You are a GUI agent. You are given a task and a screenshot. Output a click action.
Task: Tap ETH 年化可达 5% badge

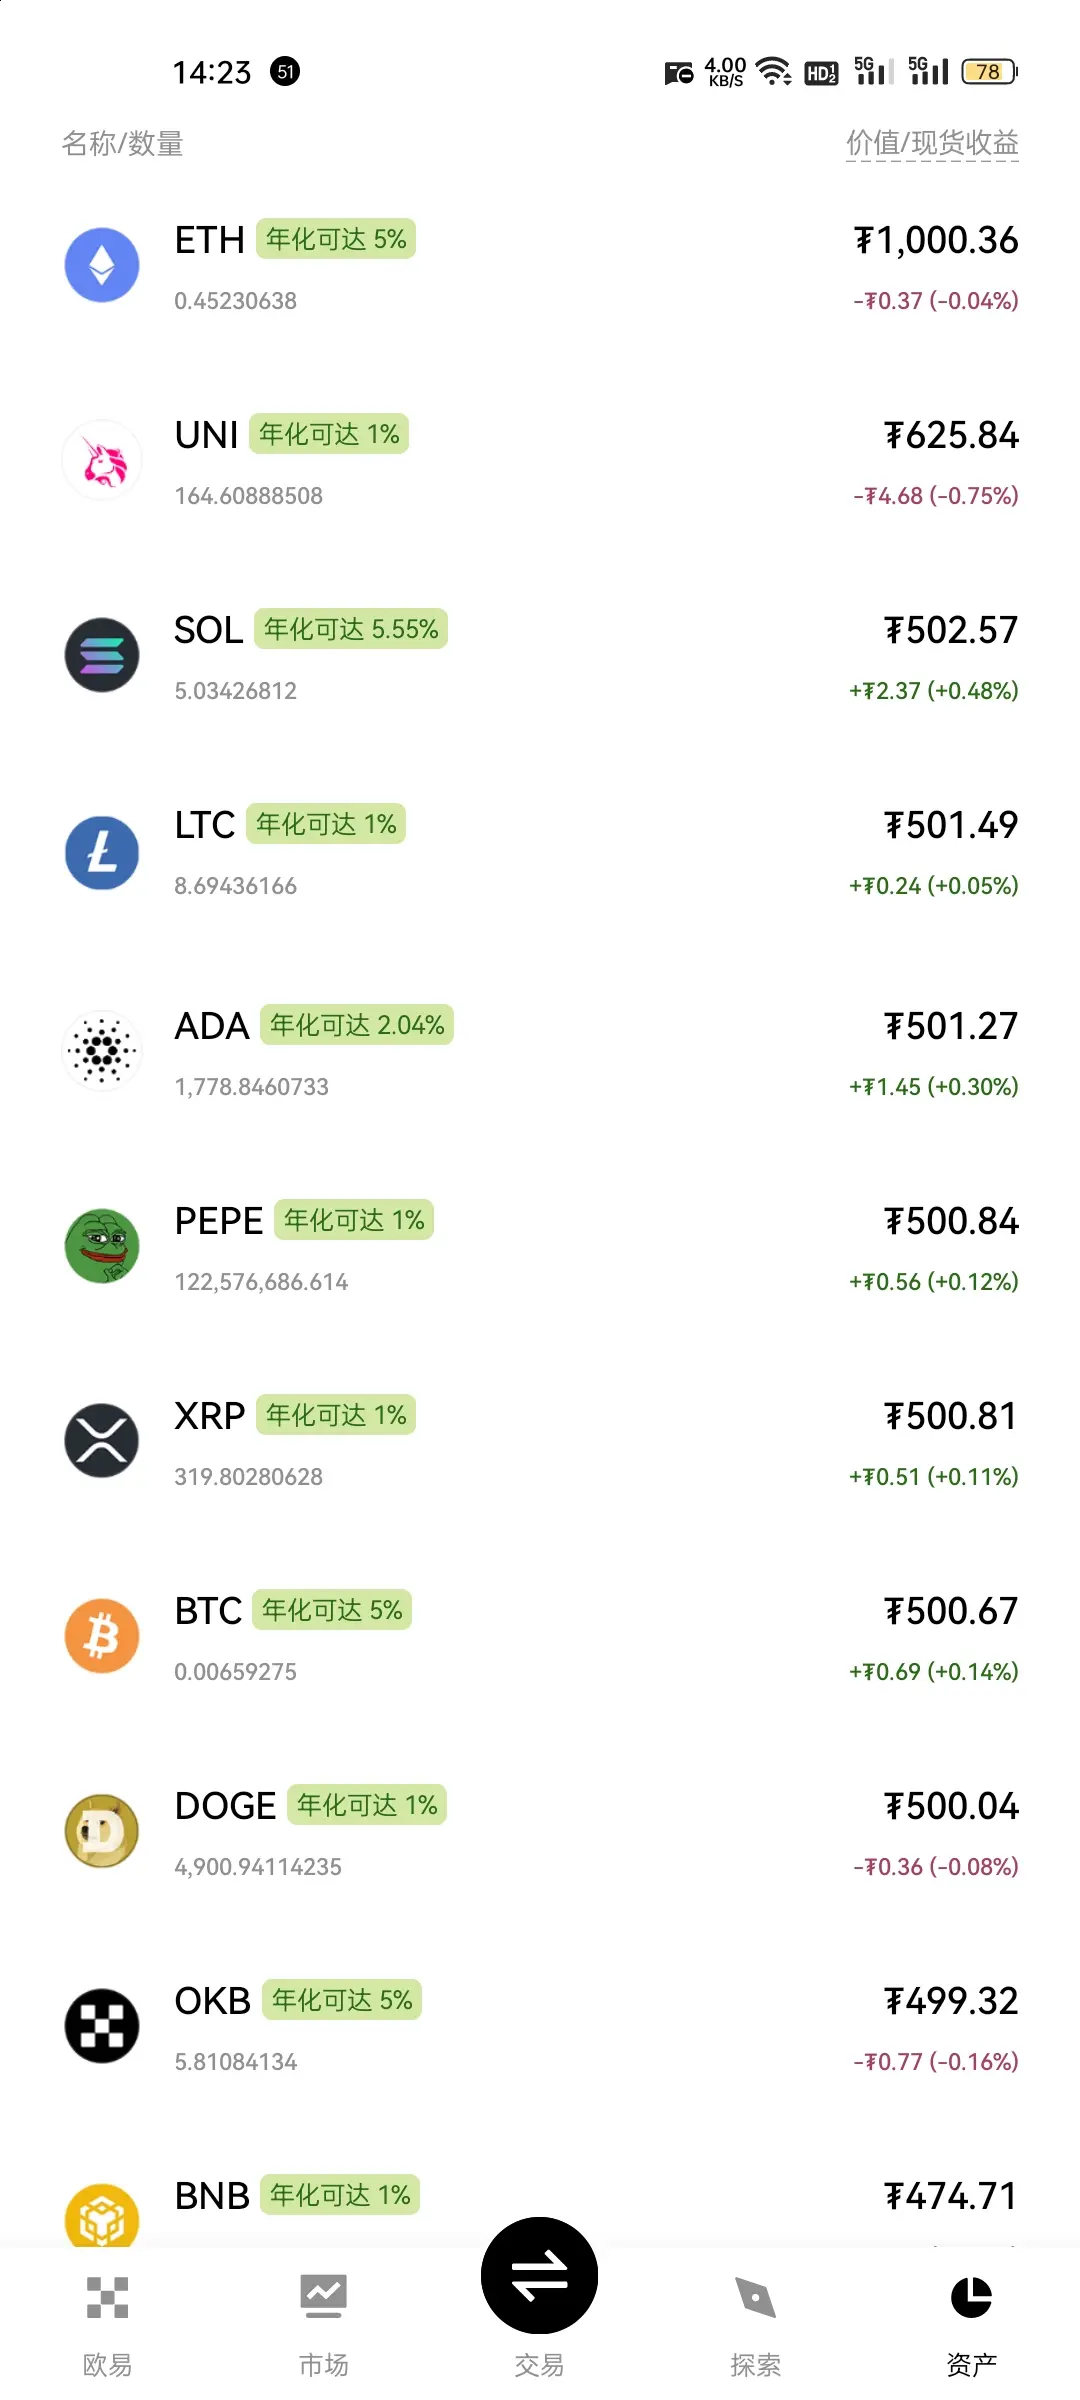(336, 239)
